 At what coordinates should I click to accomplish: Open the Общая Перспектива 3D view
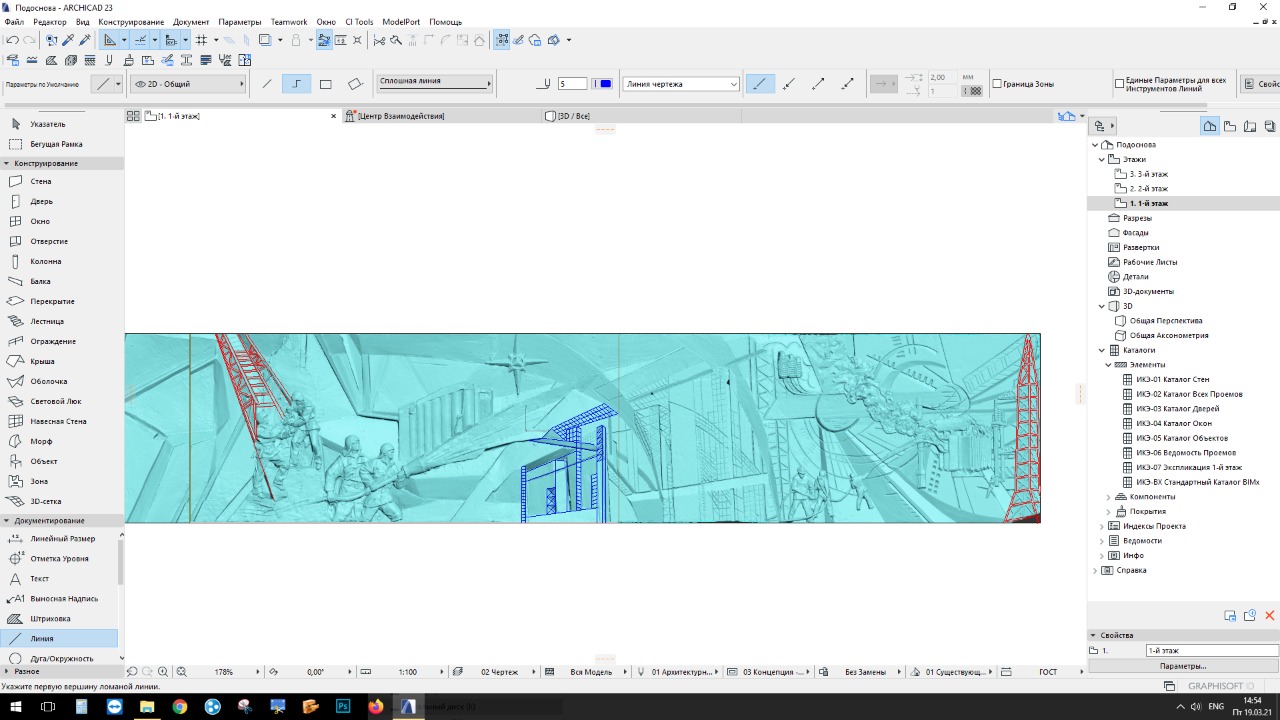pos(1165,321)
